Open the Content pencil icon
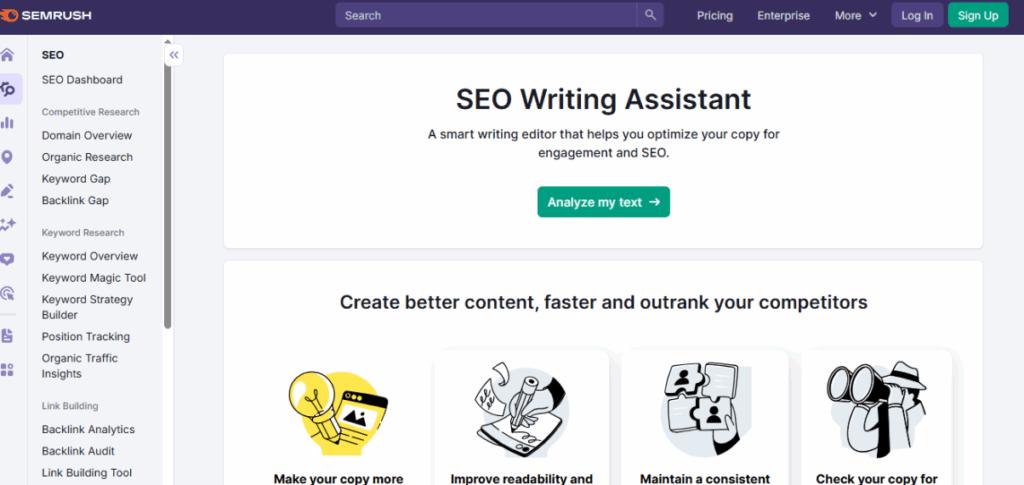 click(x=7, y=191)
